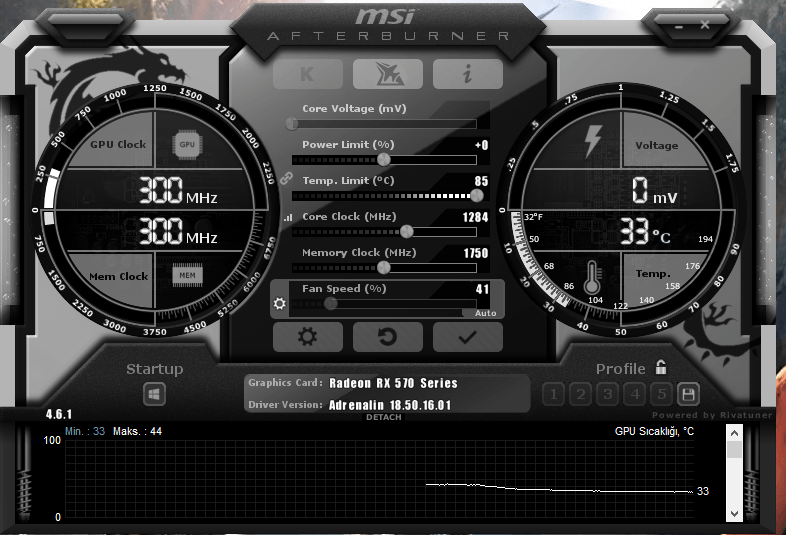Screen dimensions: 786x535
Task: Reset settings with the circular arrow button
Action: [387, 337]
